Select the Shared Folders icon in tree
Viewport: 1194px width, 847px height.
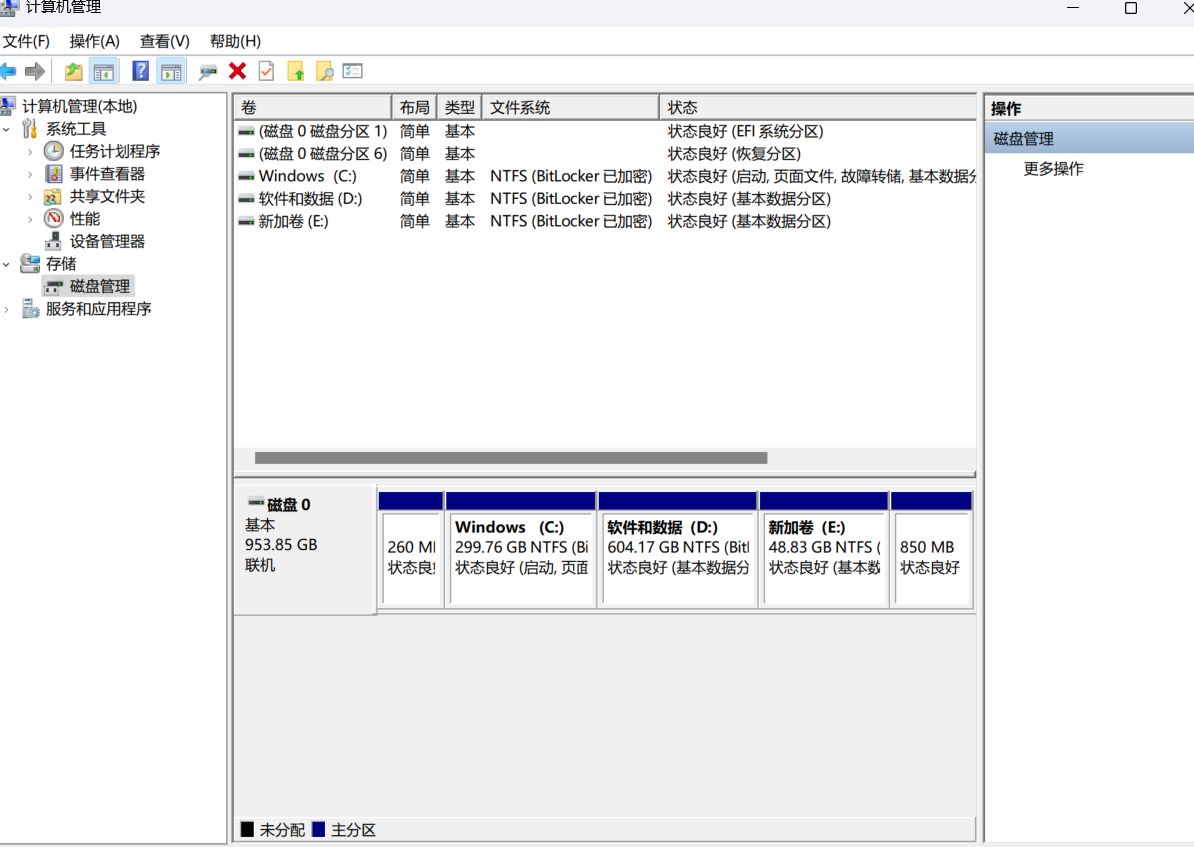point(53,197)
